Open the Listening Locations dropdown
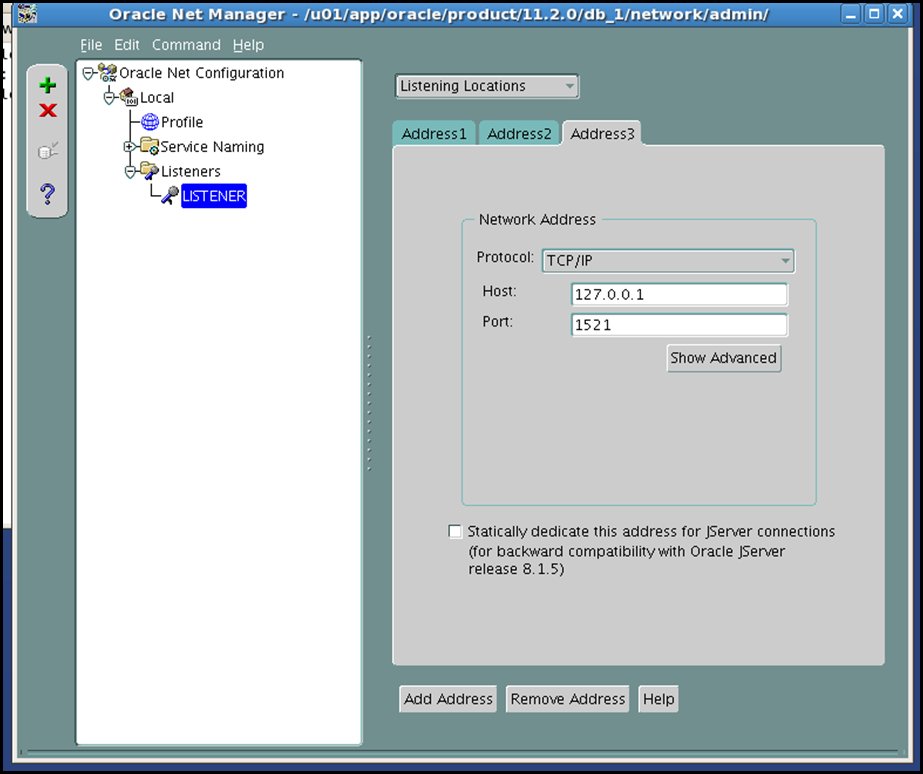The height and width of the screenshot is (774, 923). [487, 86]
